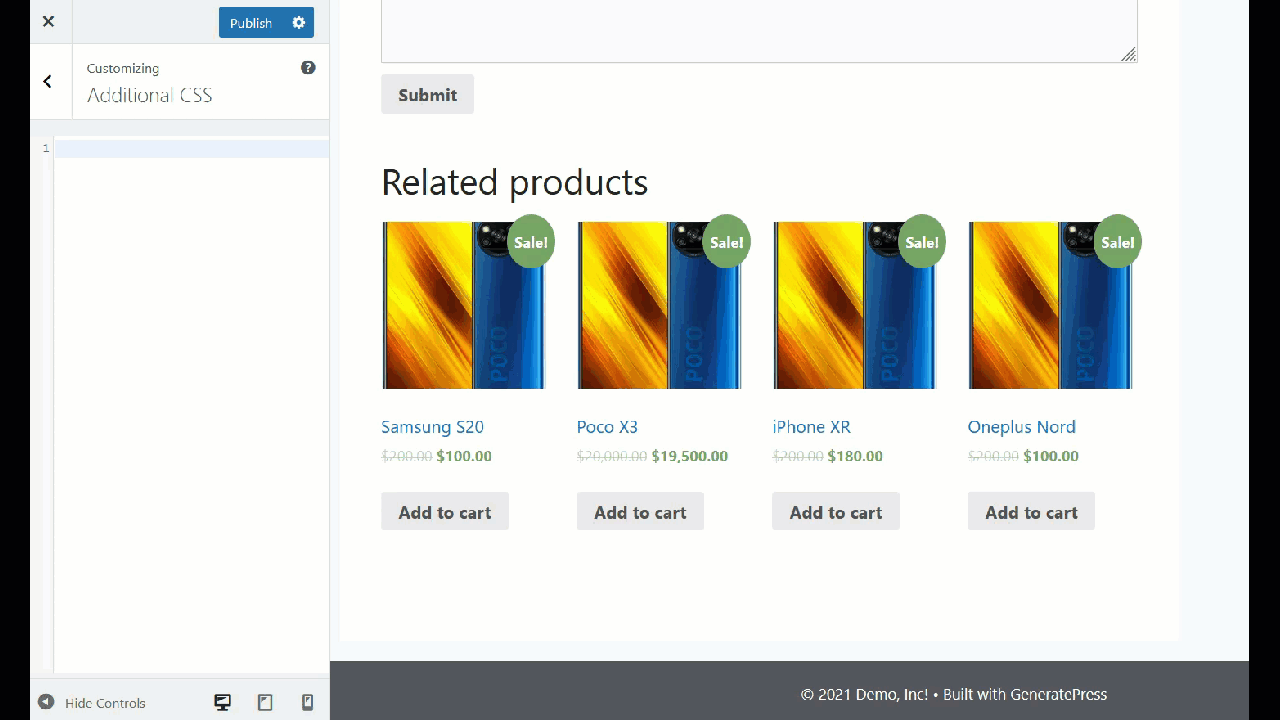This screenshot has height=720, width=1280.
Task: Add iPhone XR to cart
Action: [836, 511]
